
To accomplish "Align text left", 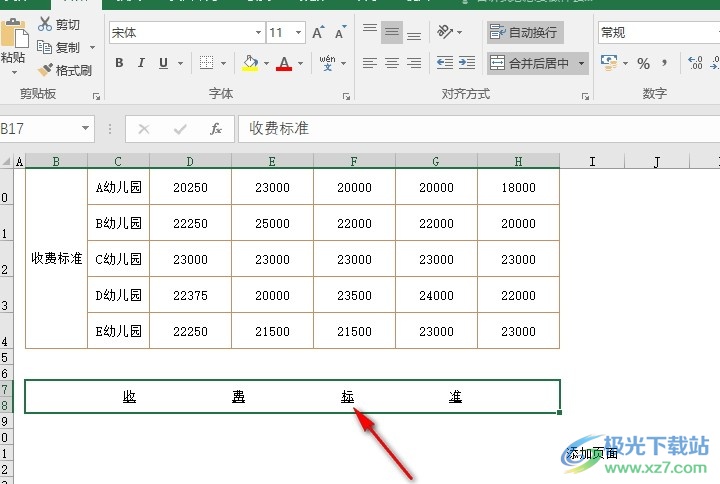I will pos(370,63).
